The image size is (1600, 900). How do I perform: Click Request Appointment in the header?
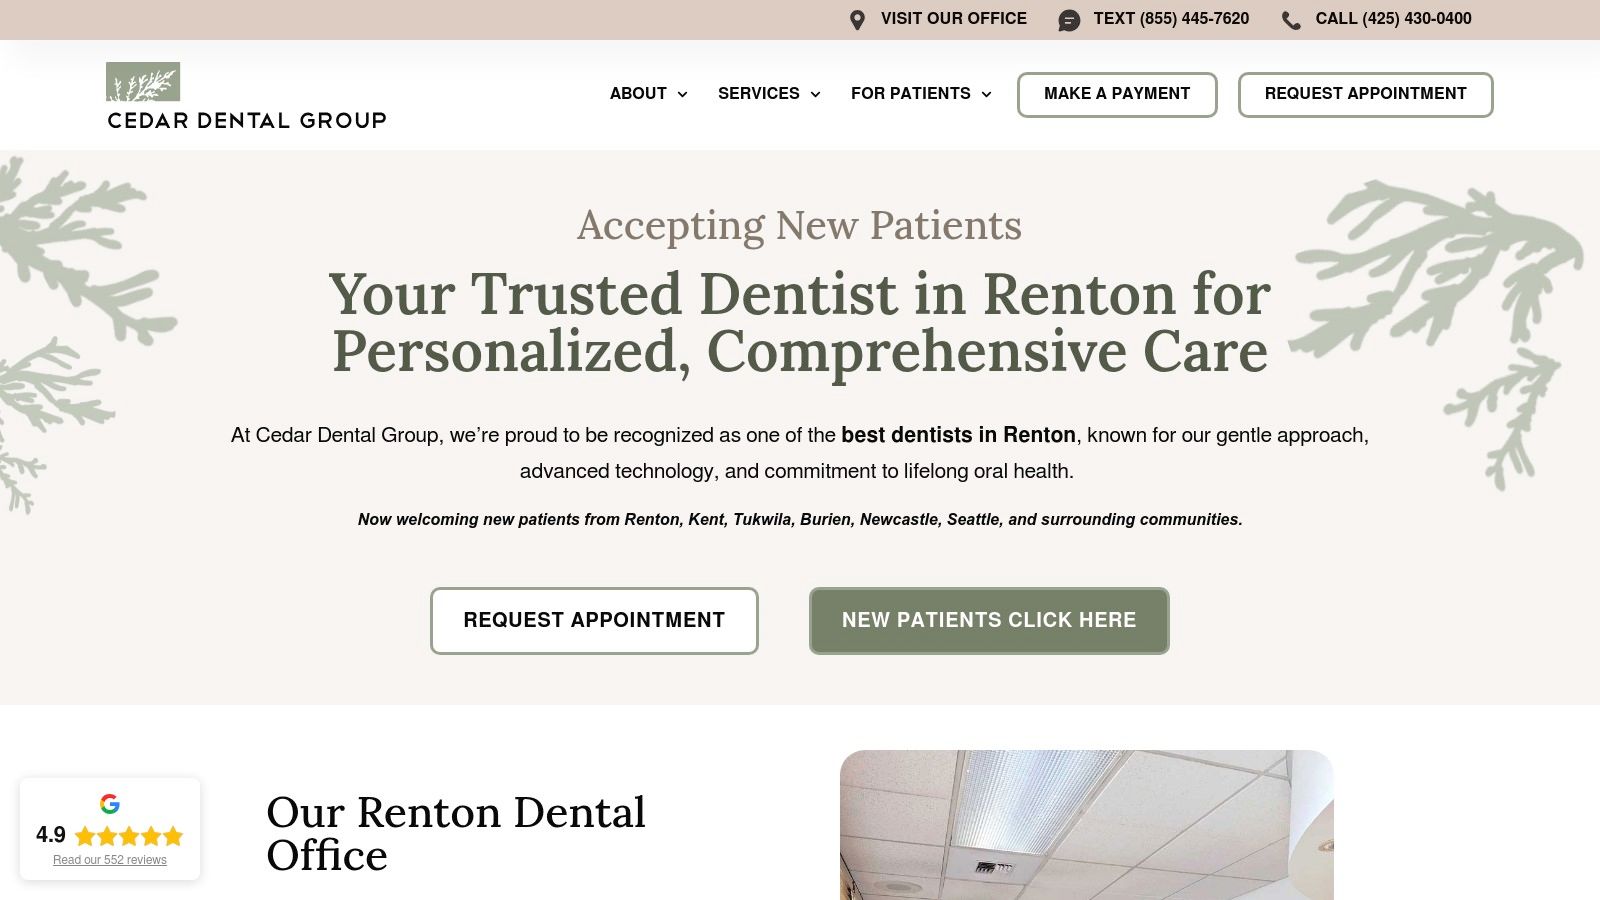[x=1366, y=94]
